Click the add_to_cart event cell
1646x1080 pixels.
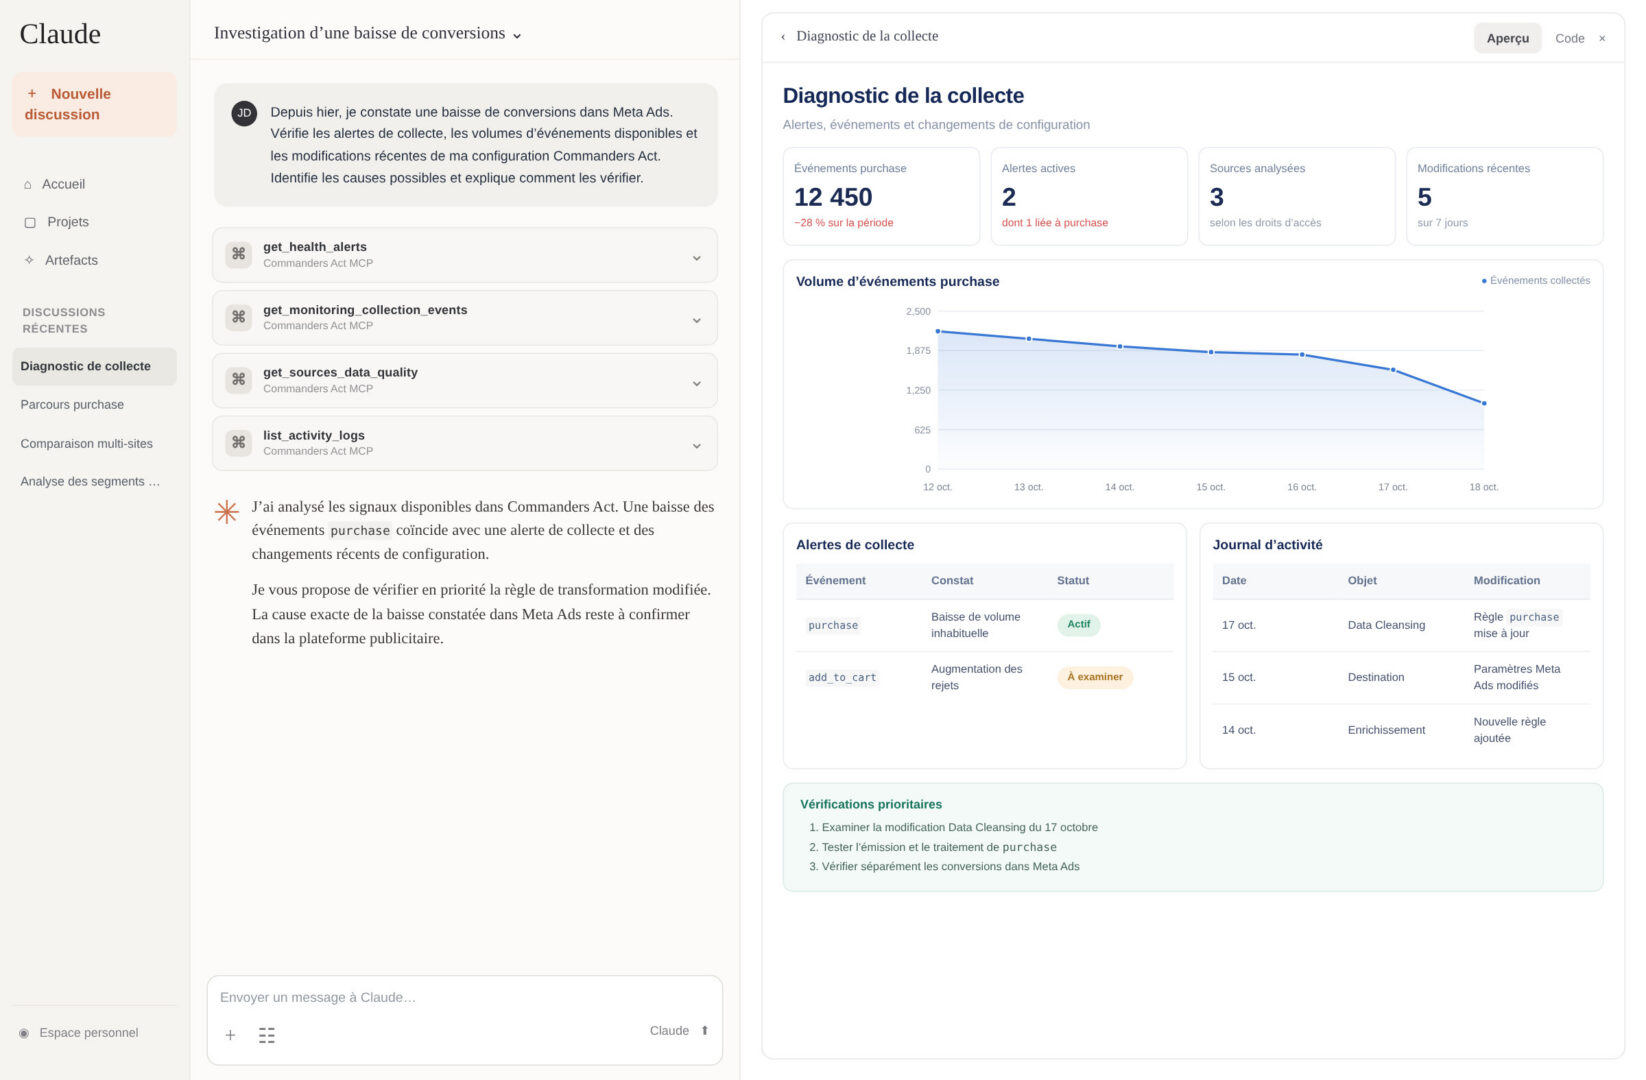pyautogui.click(x=842, y=678)
